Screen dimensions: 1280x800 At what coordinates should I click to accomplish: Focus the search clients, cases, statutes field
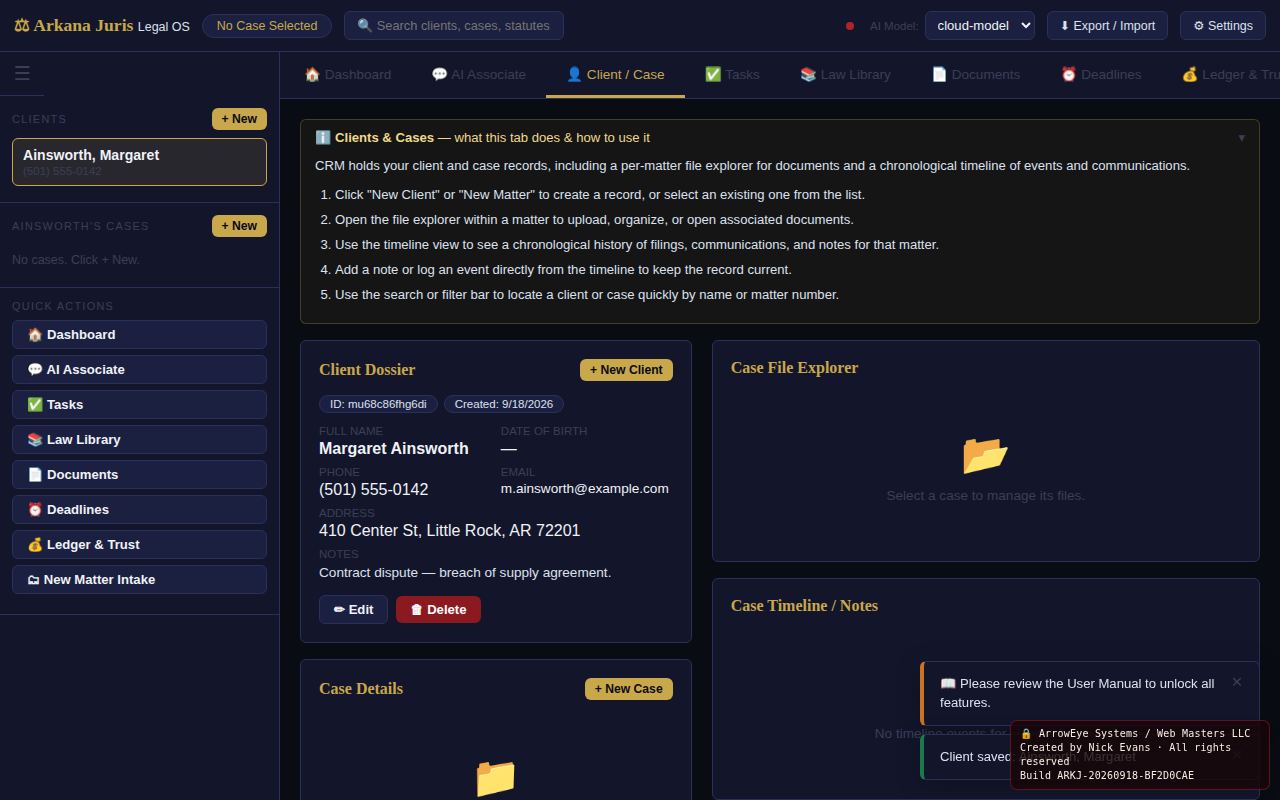tap(454, 25)
